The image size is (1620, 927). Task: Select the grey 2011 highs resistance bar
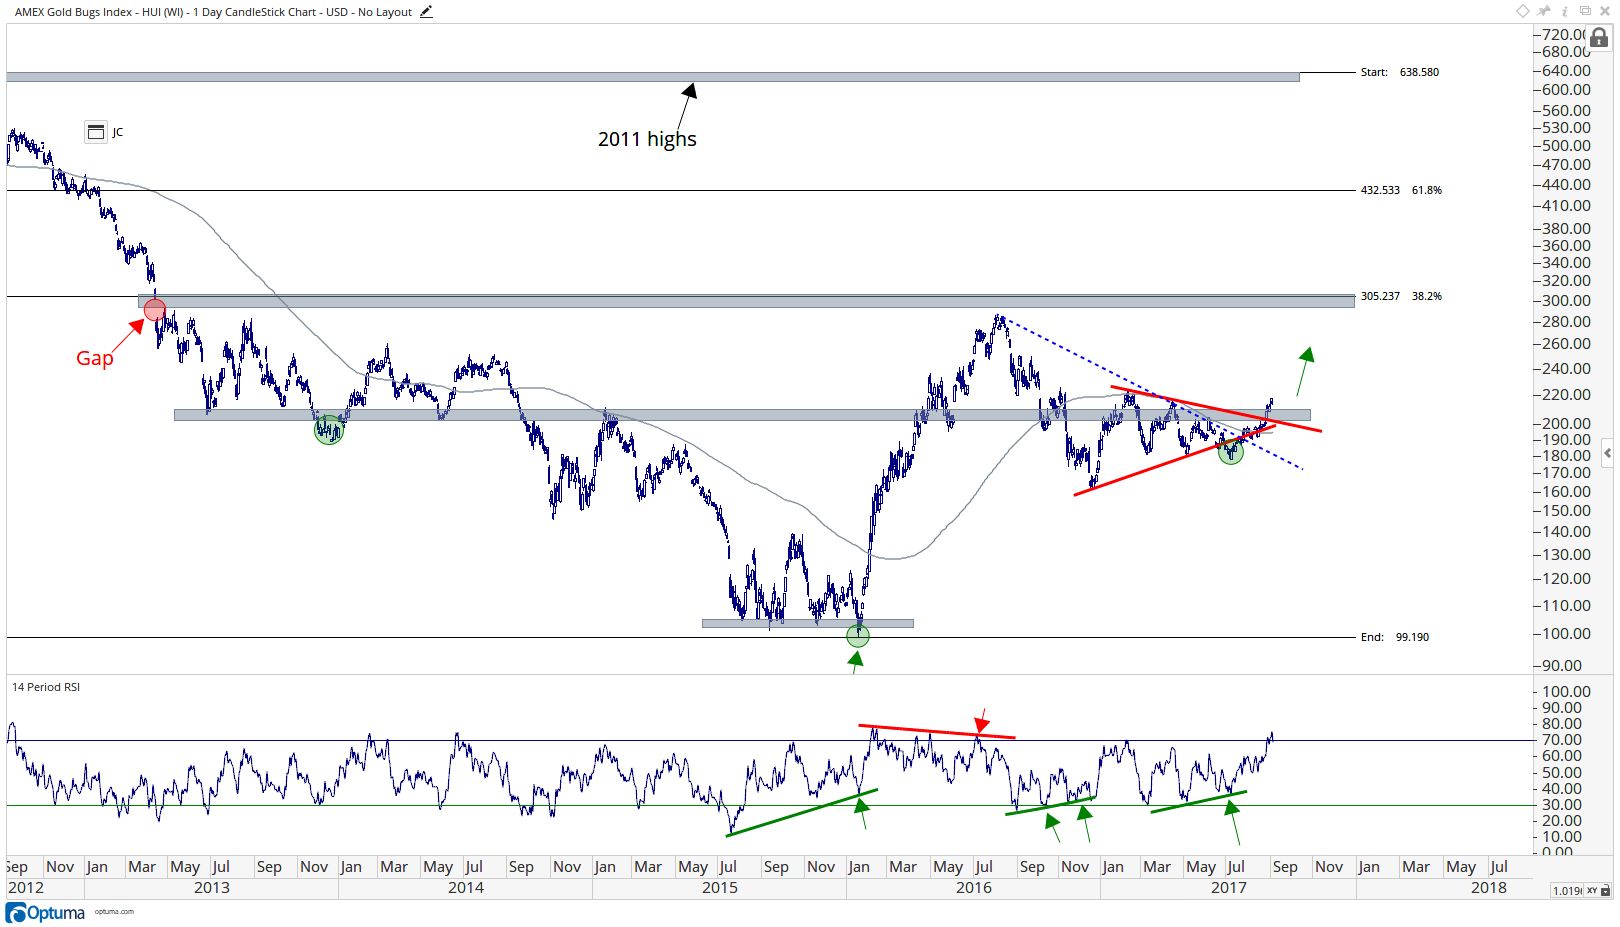pyautogui.click(x=653, y=76)
